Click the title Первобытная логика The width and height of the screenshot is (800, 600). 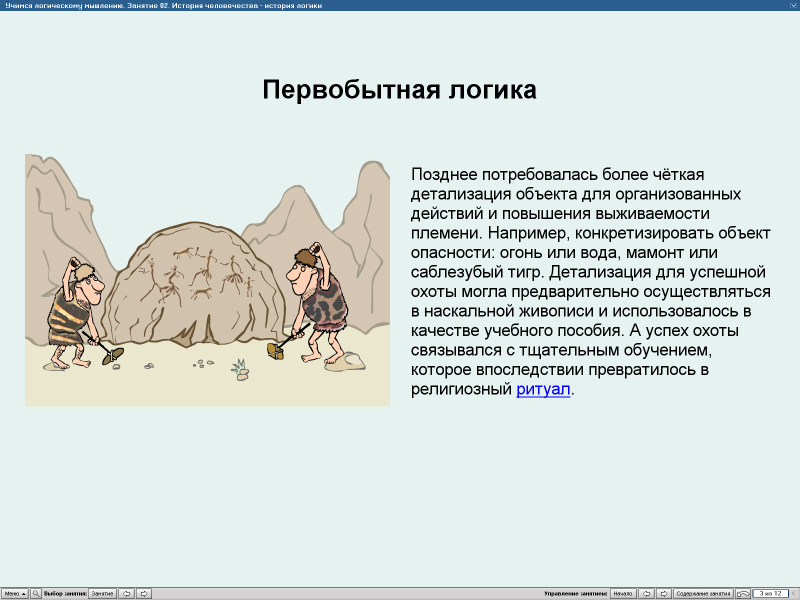(x=400, y=89)
